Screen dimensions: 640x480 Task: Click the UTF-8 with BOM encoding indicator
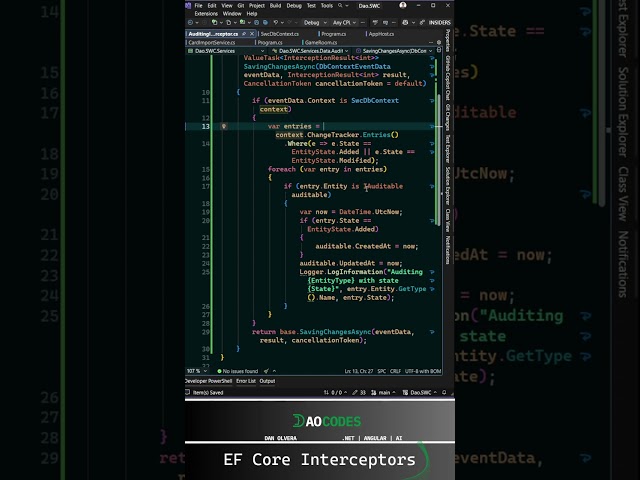click(423, 371)
